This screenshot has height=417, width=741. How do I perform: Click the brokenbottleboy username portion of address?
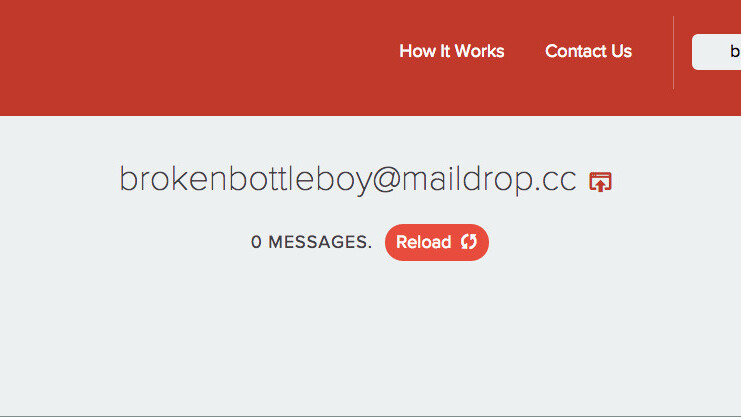pos(245,180)
